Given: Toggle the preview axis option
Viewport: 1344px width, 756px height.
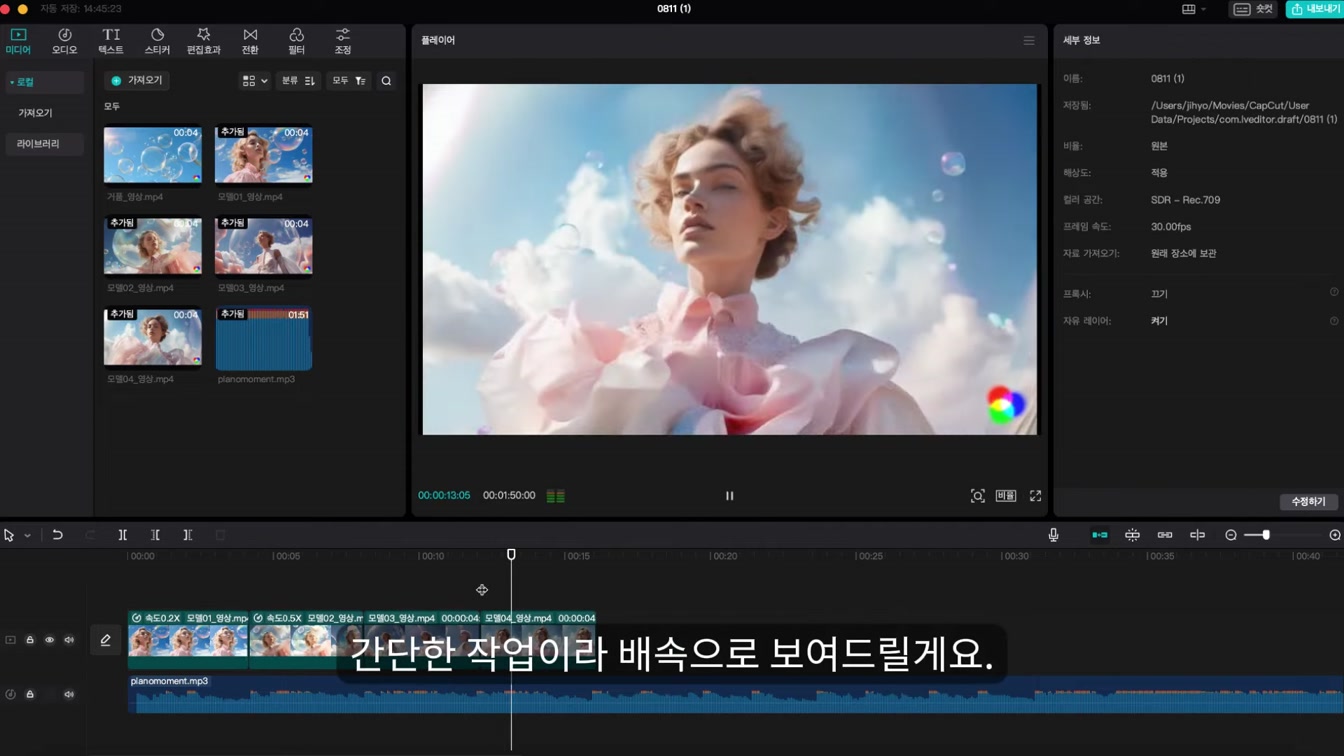Looking at the screenshot, I should click(1197, 536).
